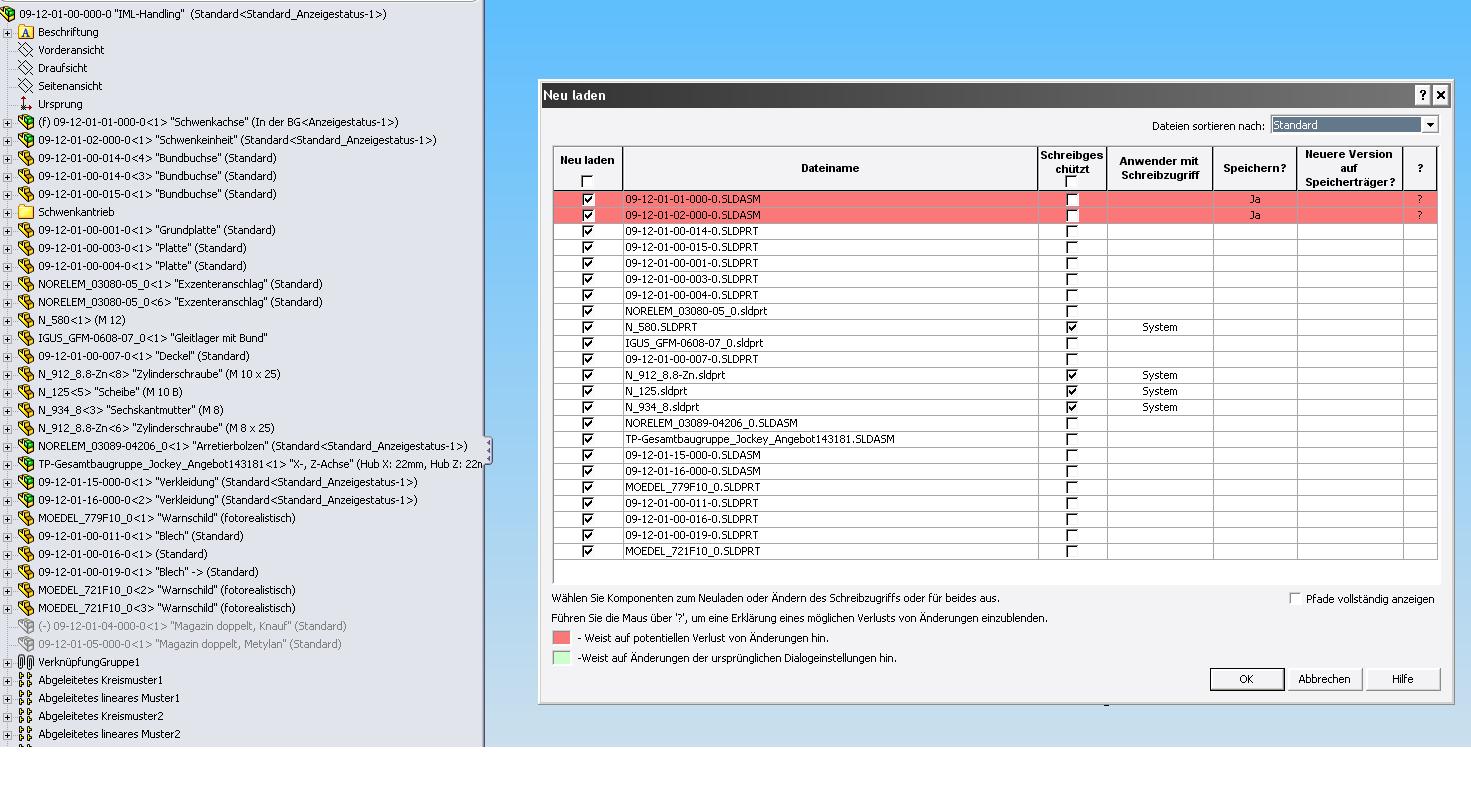Expand the VerknüpfungGruppe1 mates node

(8, 662)
